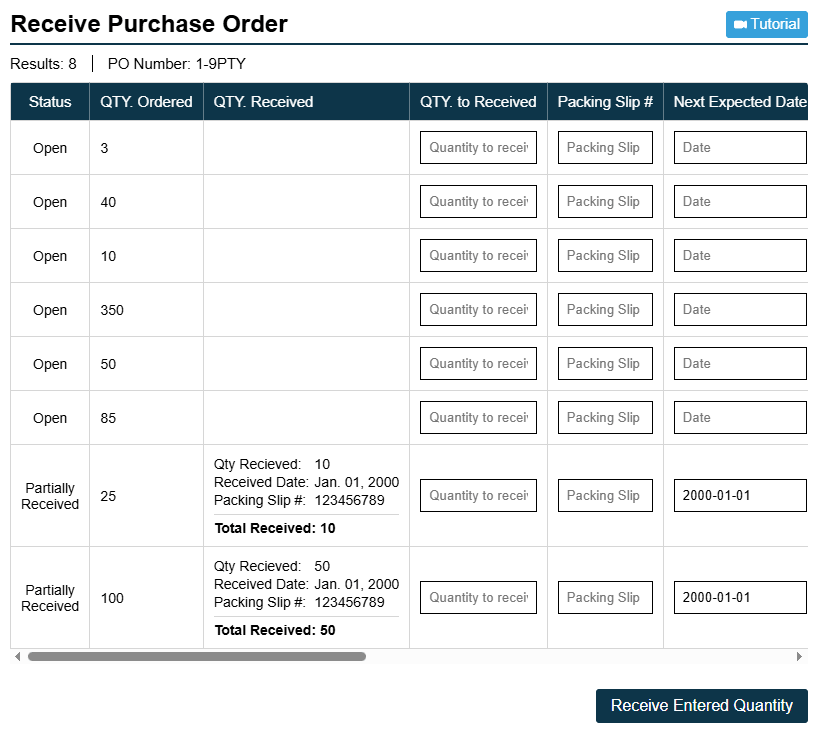Click Quantity to receive field for 100 ordered row
The width and height of the screenshot is (818, 730).
tap(478, 597)
